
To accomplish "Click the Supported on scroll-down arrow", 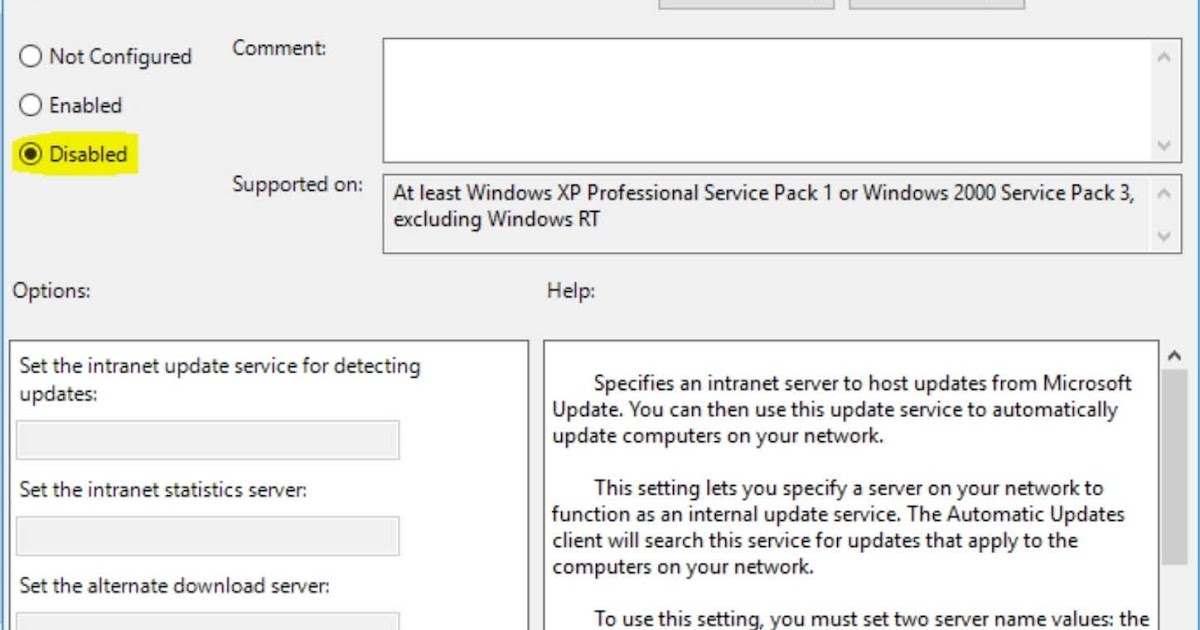I will (1163, 238).
